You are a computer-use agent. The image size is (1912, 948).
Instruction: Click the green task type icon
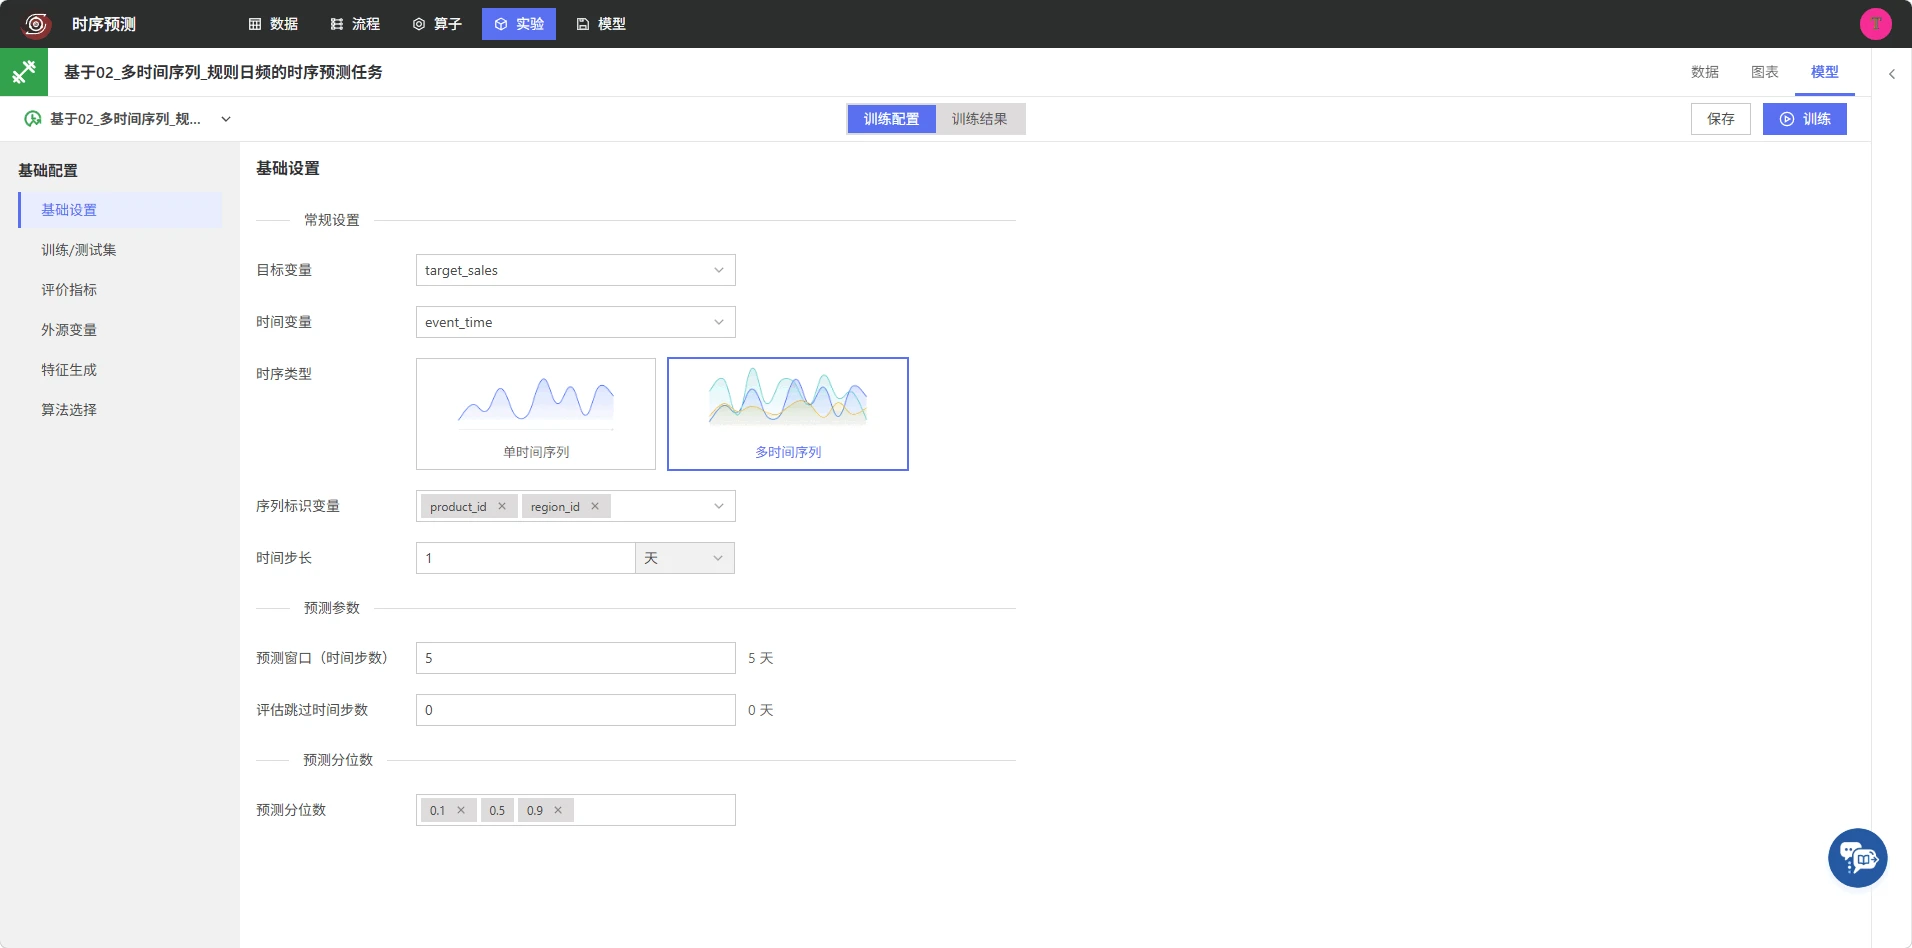tap(24, 72)
